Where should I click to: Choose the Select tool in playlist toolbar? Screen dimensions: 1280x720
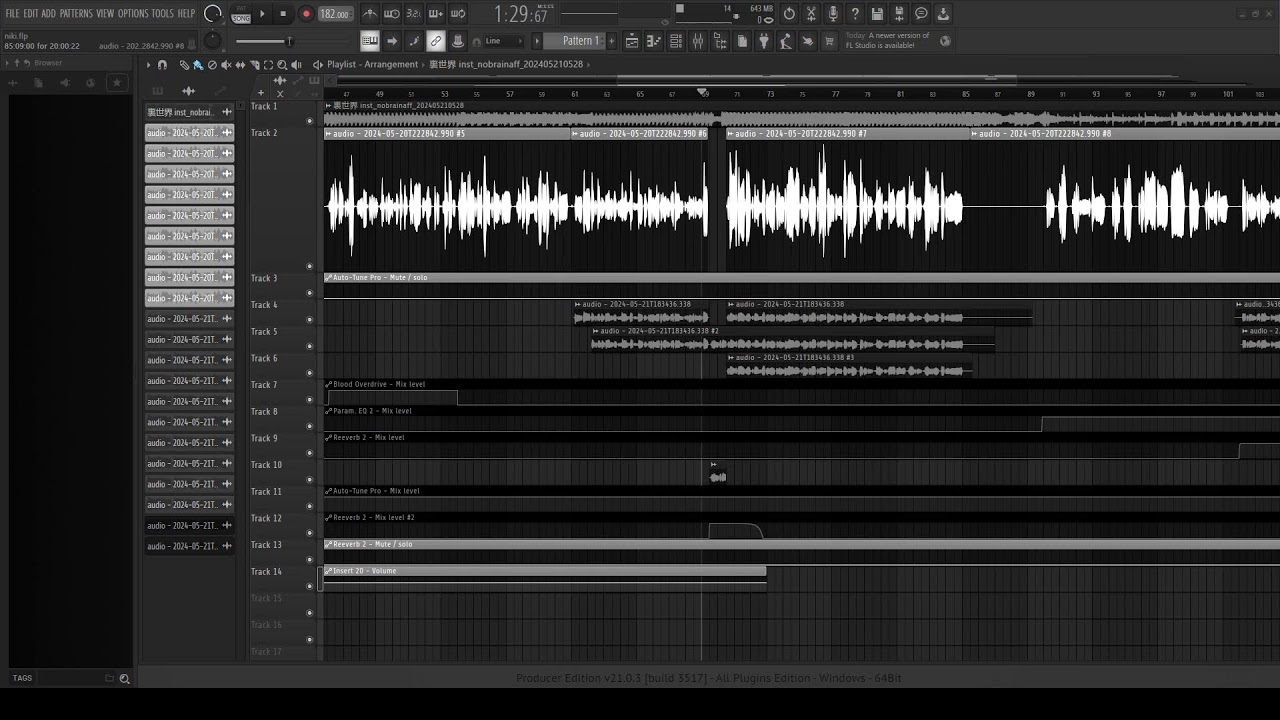[x=268, y=65]
